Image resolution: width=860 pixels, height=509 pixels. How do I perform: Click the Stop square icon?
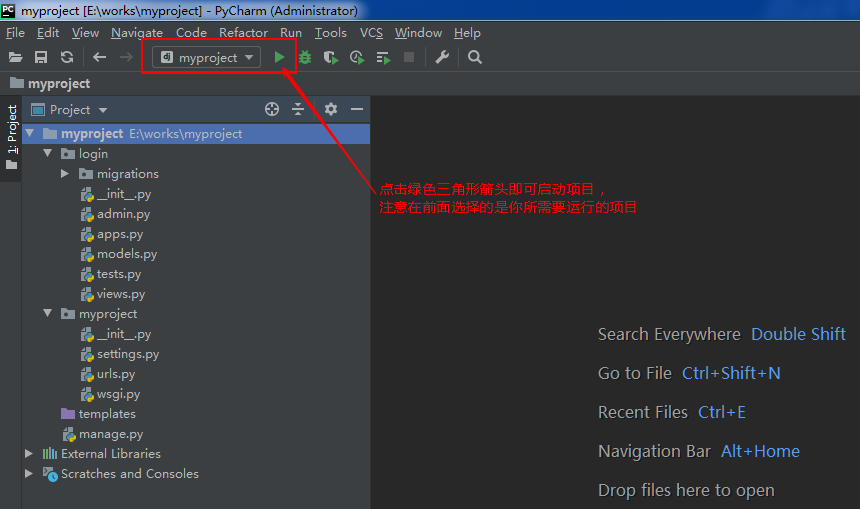point(409,57)
